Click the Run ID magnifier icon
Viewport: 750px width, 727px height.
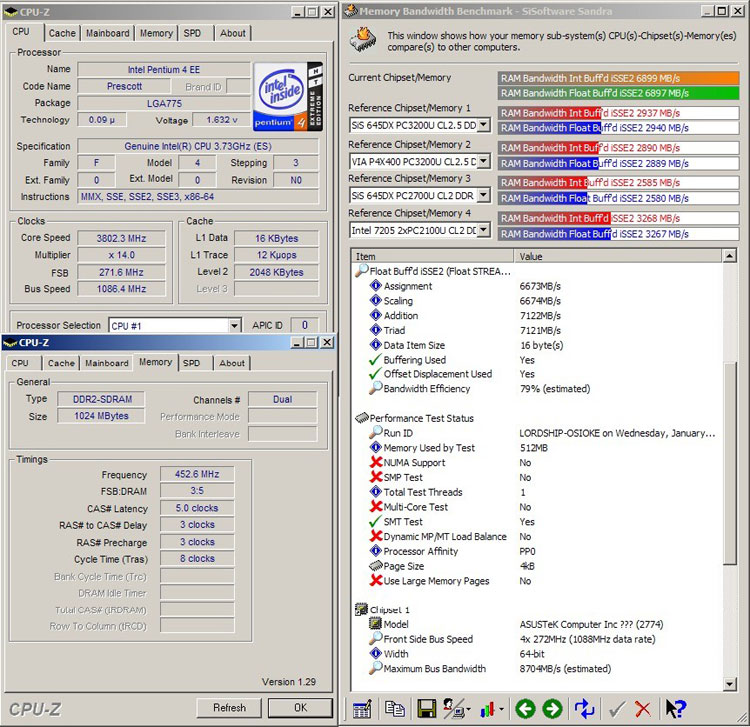tap(375, 433)
